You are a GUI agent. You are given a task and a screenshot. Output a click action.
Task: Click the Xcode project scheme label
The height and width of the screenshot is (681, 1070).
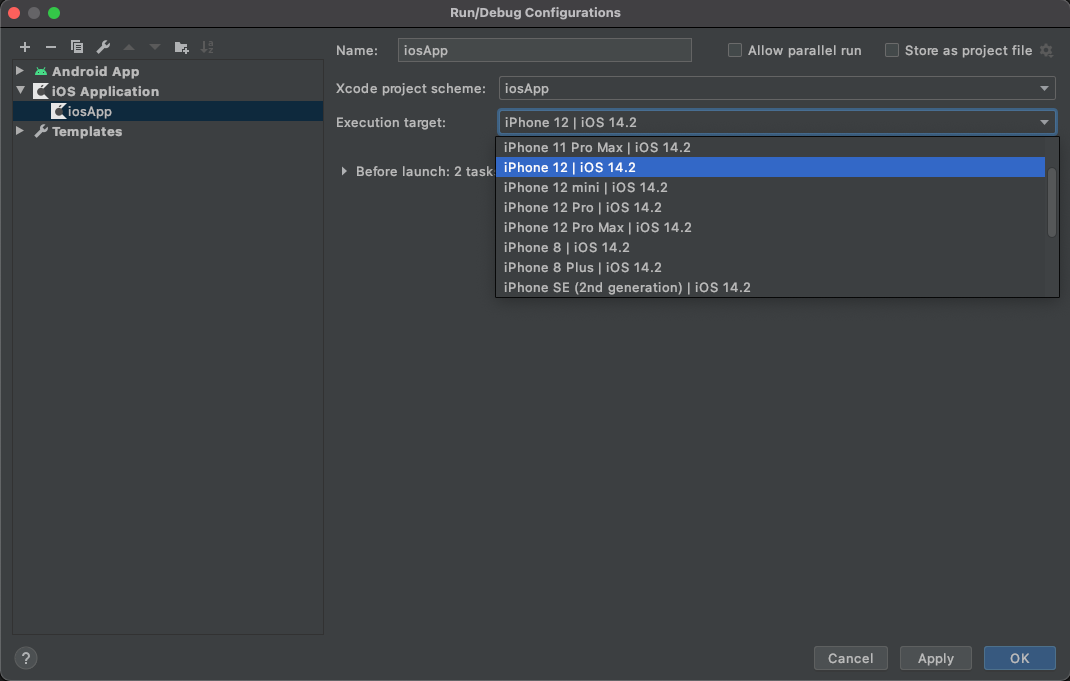tap(411, 88)
